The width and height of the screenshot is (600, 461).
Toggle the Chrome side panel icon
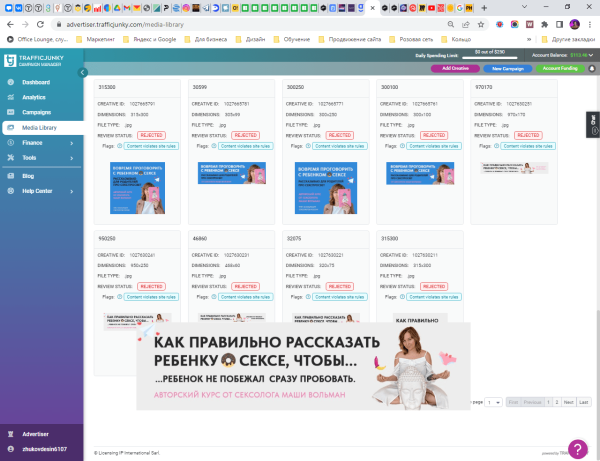[559, 24]
